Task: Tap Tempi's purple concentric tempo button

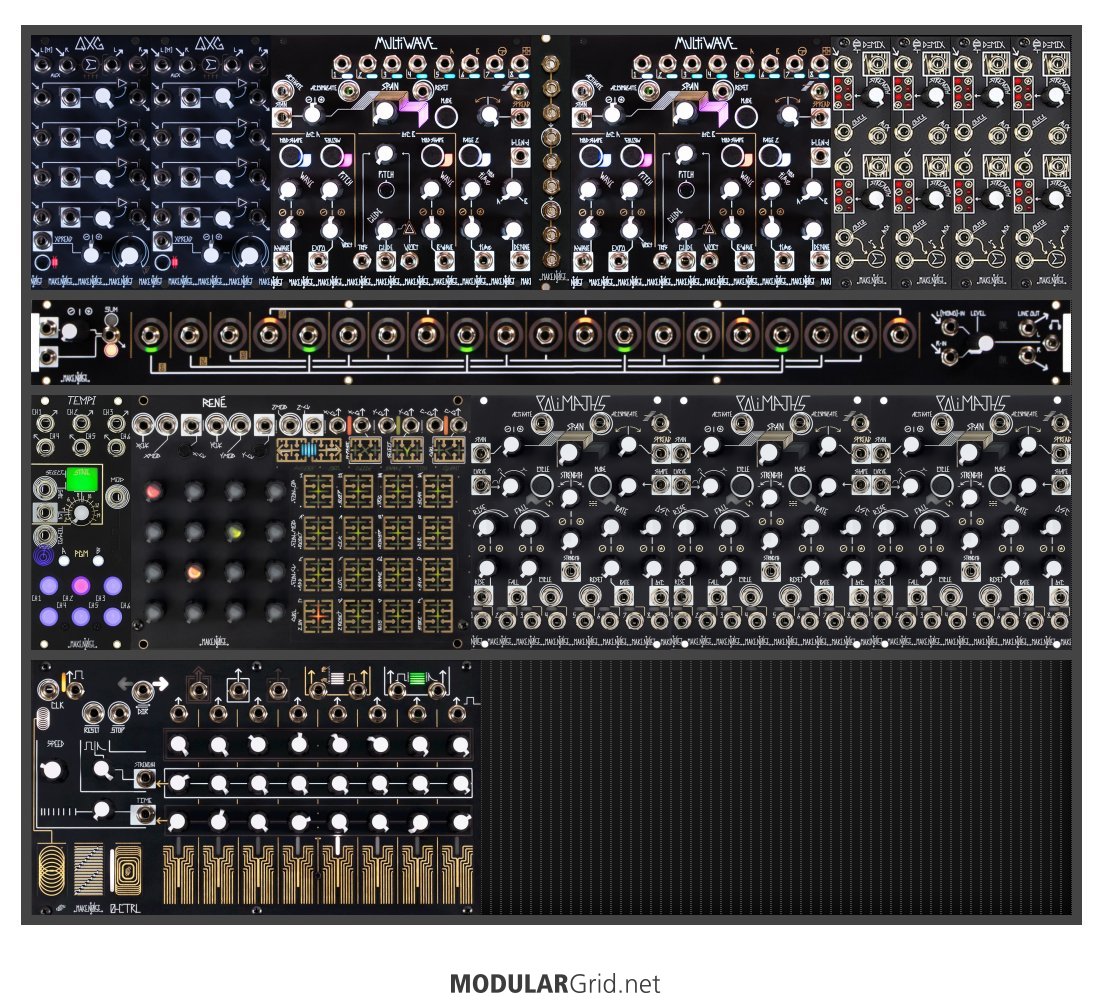Action: tap(44, 555)
